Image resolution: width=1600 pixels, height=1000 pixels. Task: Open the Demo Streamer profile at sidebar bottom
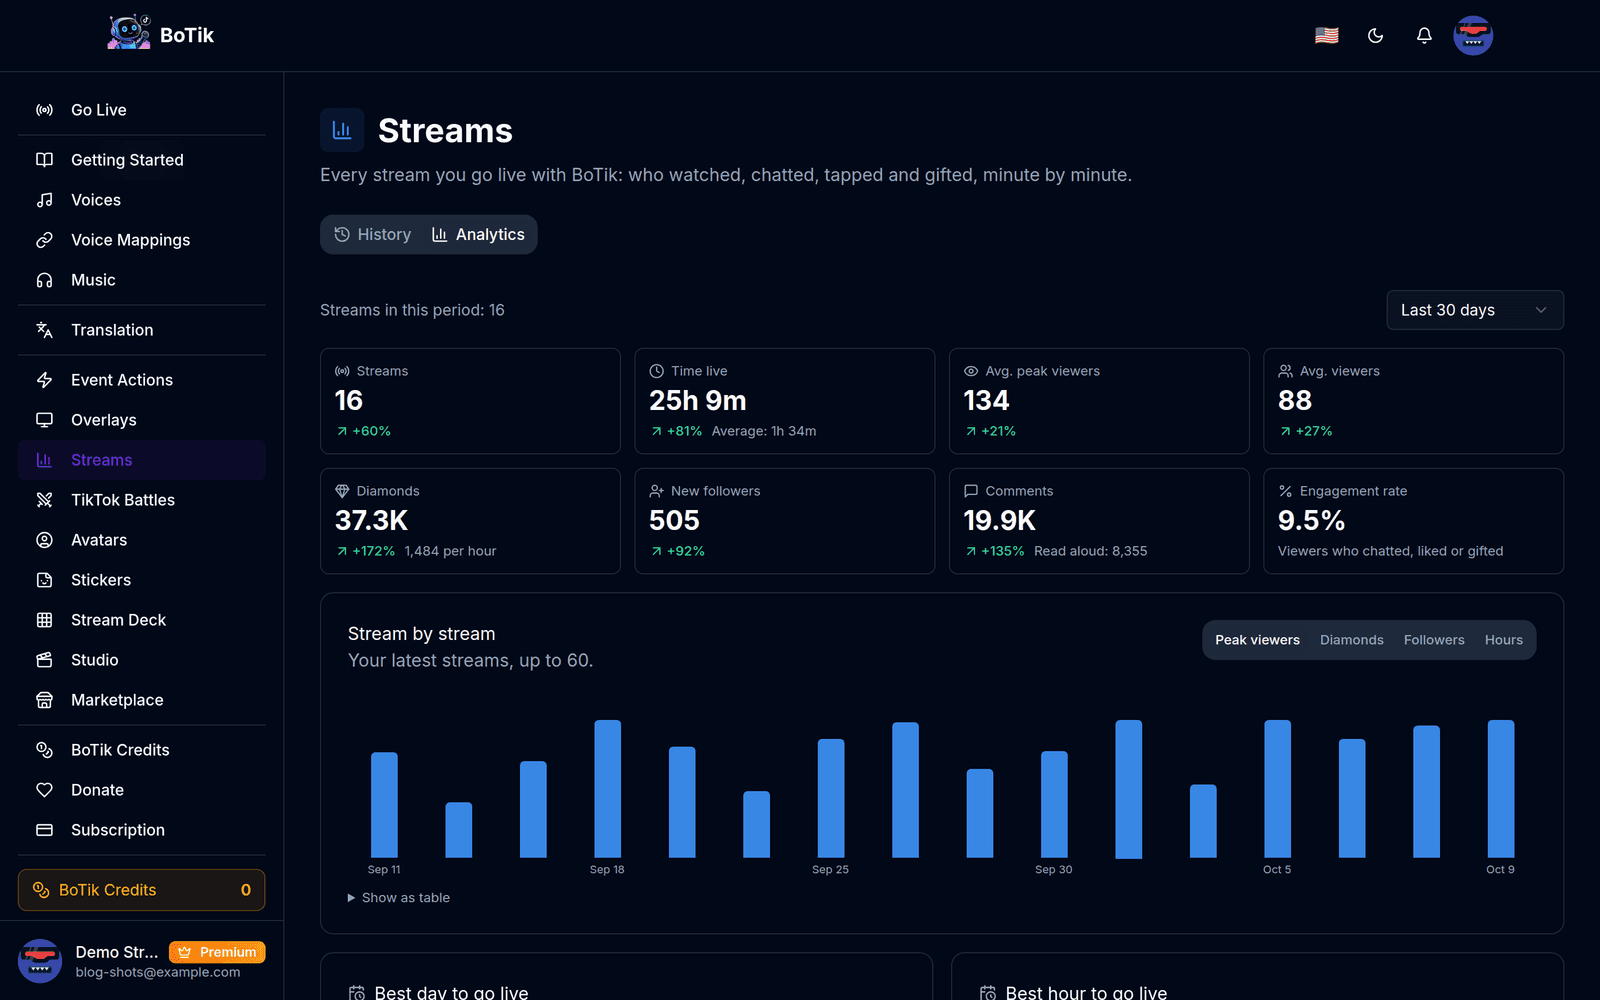(142, 961)
